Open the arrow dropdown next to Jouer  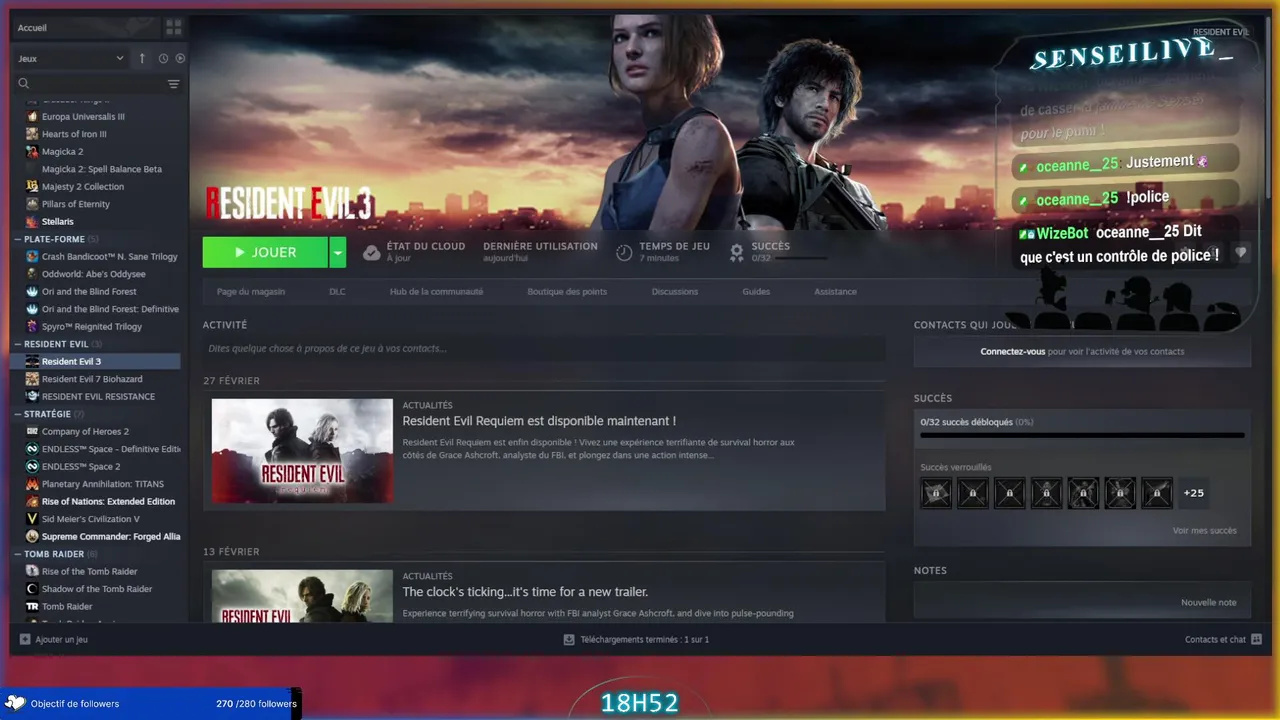click(x=338, y=253)
